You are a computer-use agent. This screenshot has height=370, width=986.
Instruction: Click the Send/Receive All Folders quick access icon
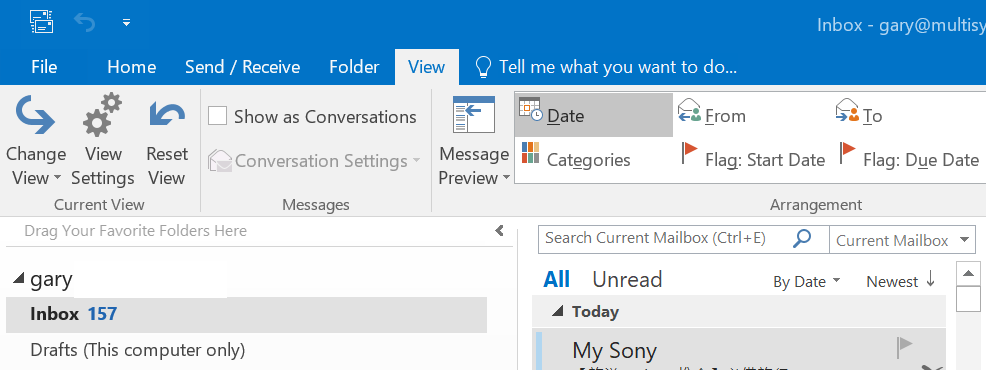[x=42, y=23]
